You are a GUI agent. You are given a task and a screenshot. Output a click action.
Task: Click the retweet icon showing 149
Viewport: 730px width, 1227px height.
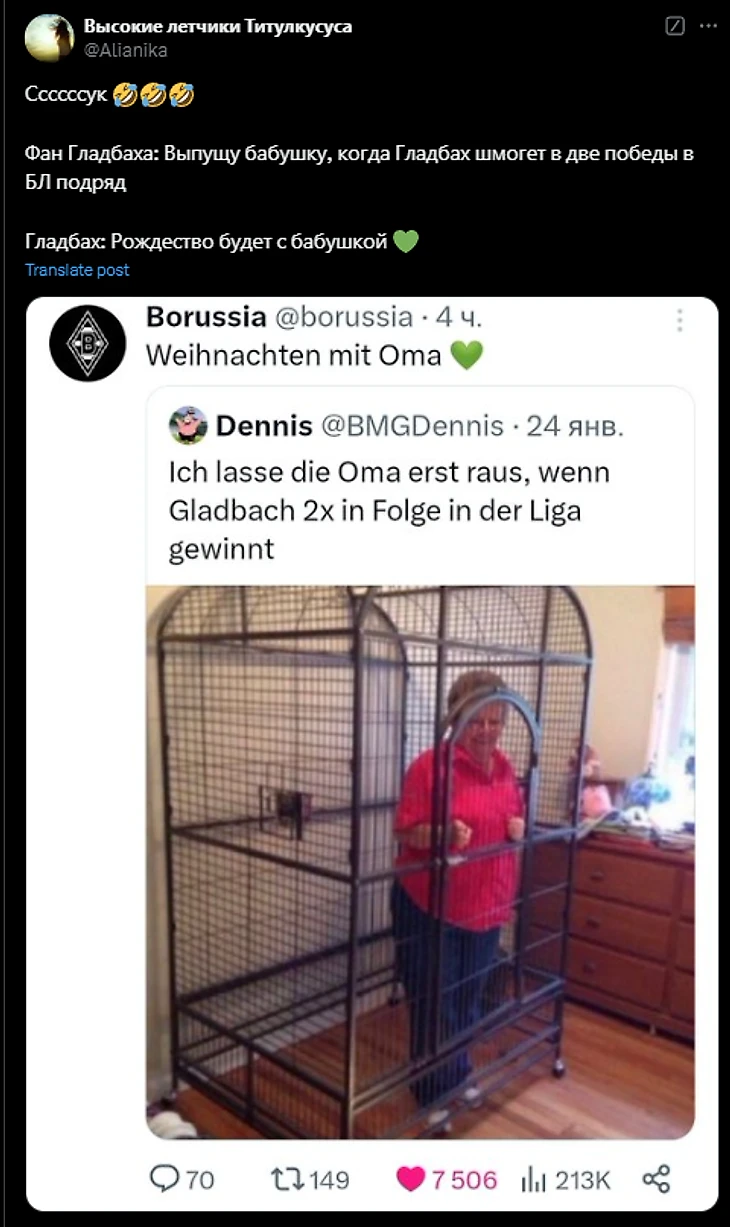(287, 1179)
